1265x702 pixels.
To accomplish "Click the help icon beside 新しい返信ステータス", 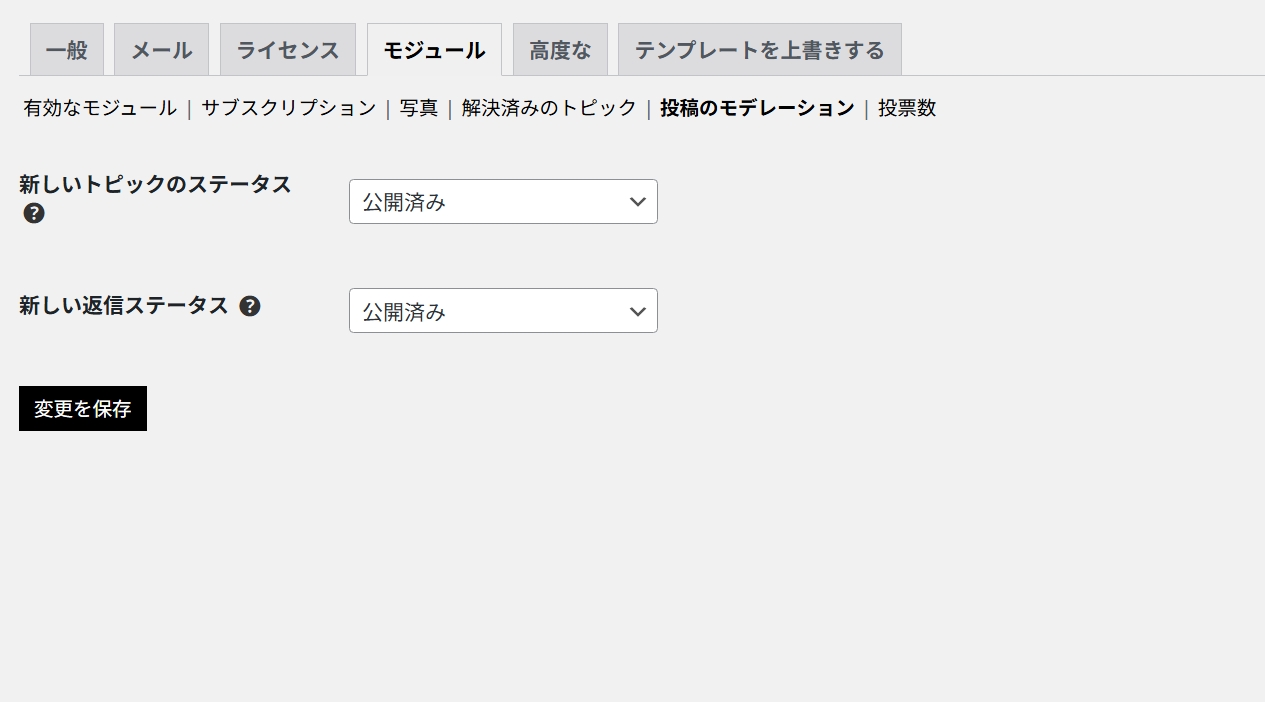I will 250,306.
